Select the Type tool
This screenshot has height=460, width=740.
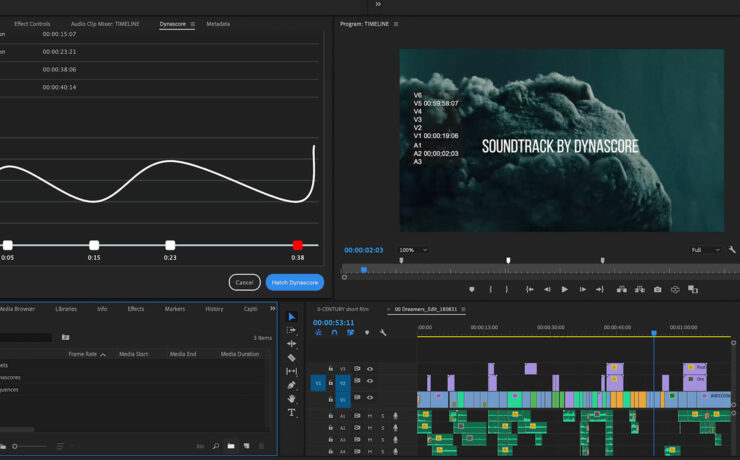(292, 413)
